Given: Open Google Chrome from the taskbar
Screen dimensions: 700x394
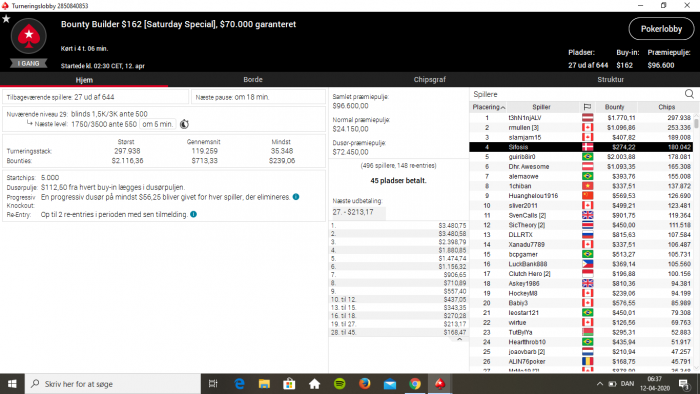Looking at the screenshot, I should click(415, 384).
